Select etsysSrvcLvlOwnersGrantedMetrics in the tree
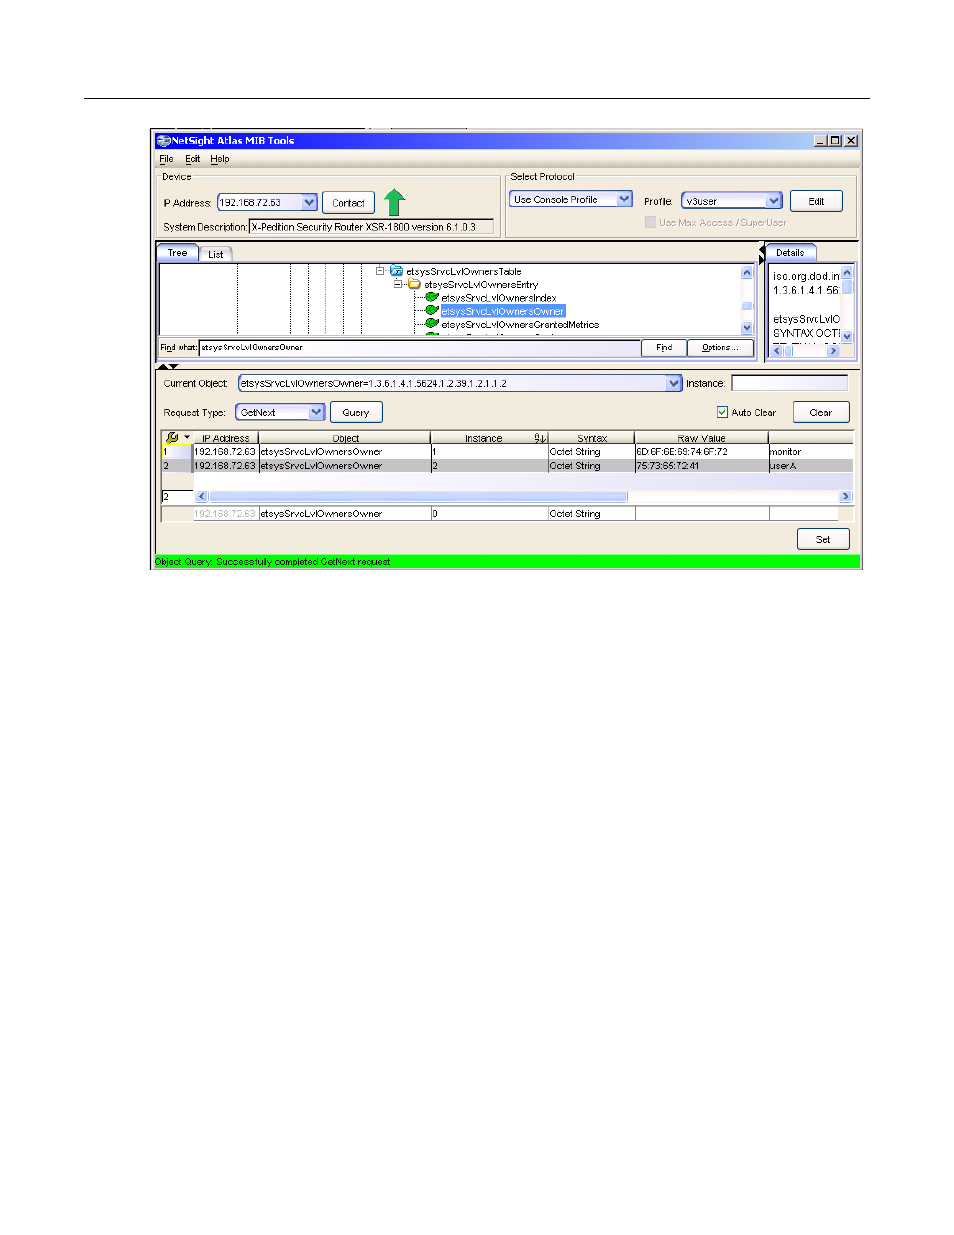954x1235 pixels. (x=520, y=324)
